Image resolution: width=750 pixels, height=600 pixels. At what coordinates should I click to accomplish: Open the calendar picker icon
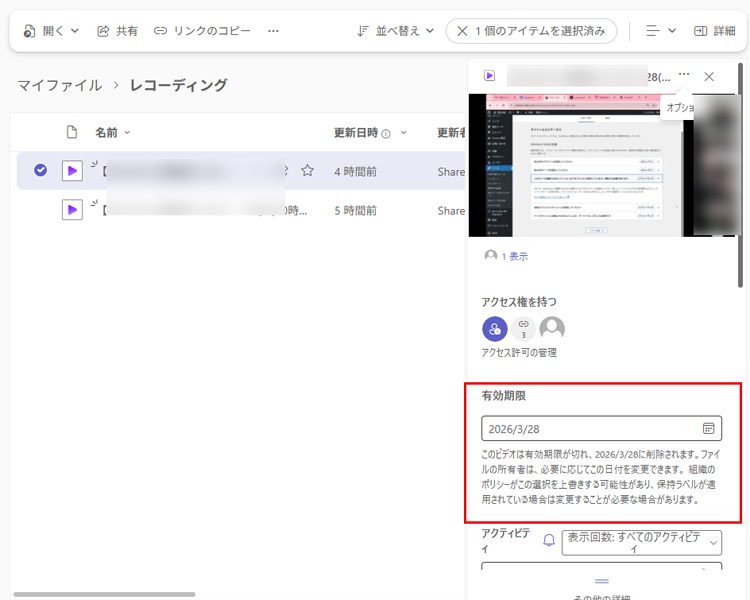coord(708,428)
